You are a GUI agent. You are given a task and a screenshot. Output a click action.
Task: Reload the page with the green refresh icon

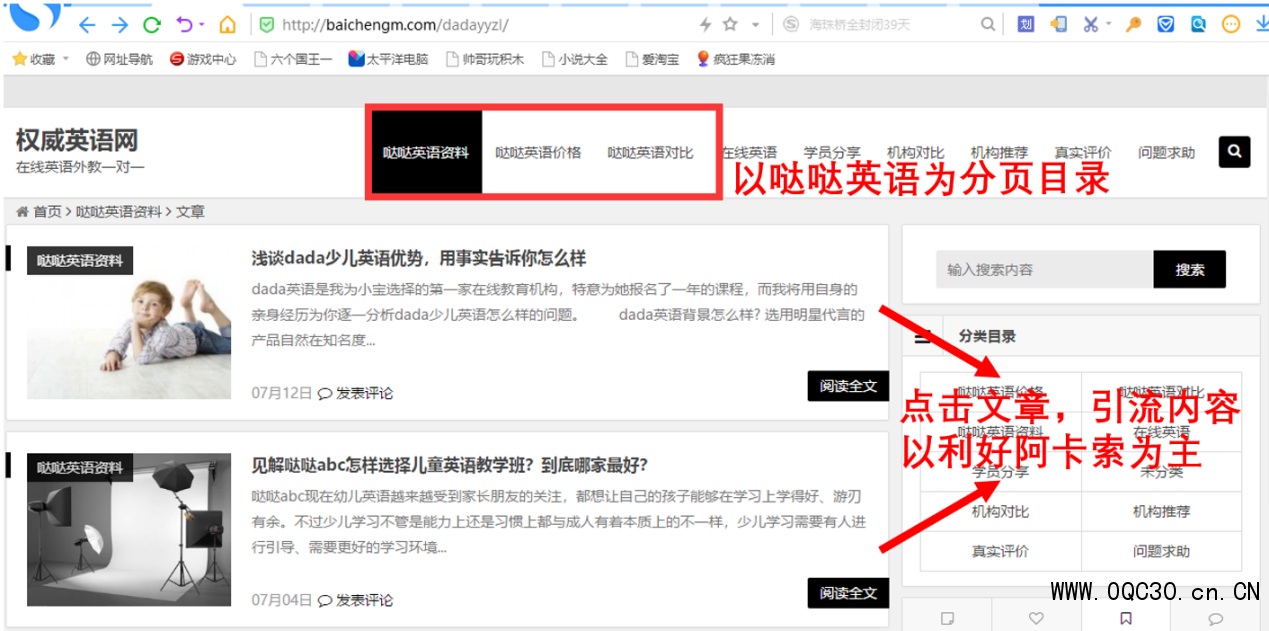(x=152, y=24)
